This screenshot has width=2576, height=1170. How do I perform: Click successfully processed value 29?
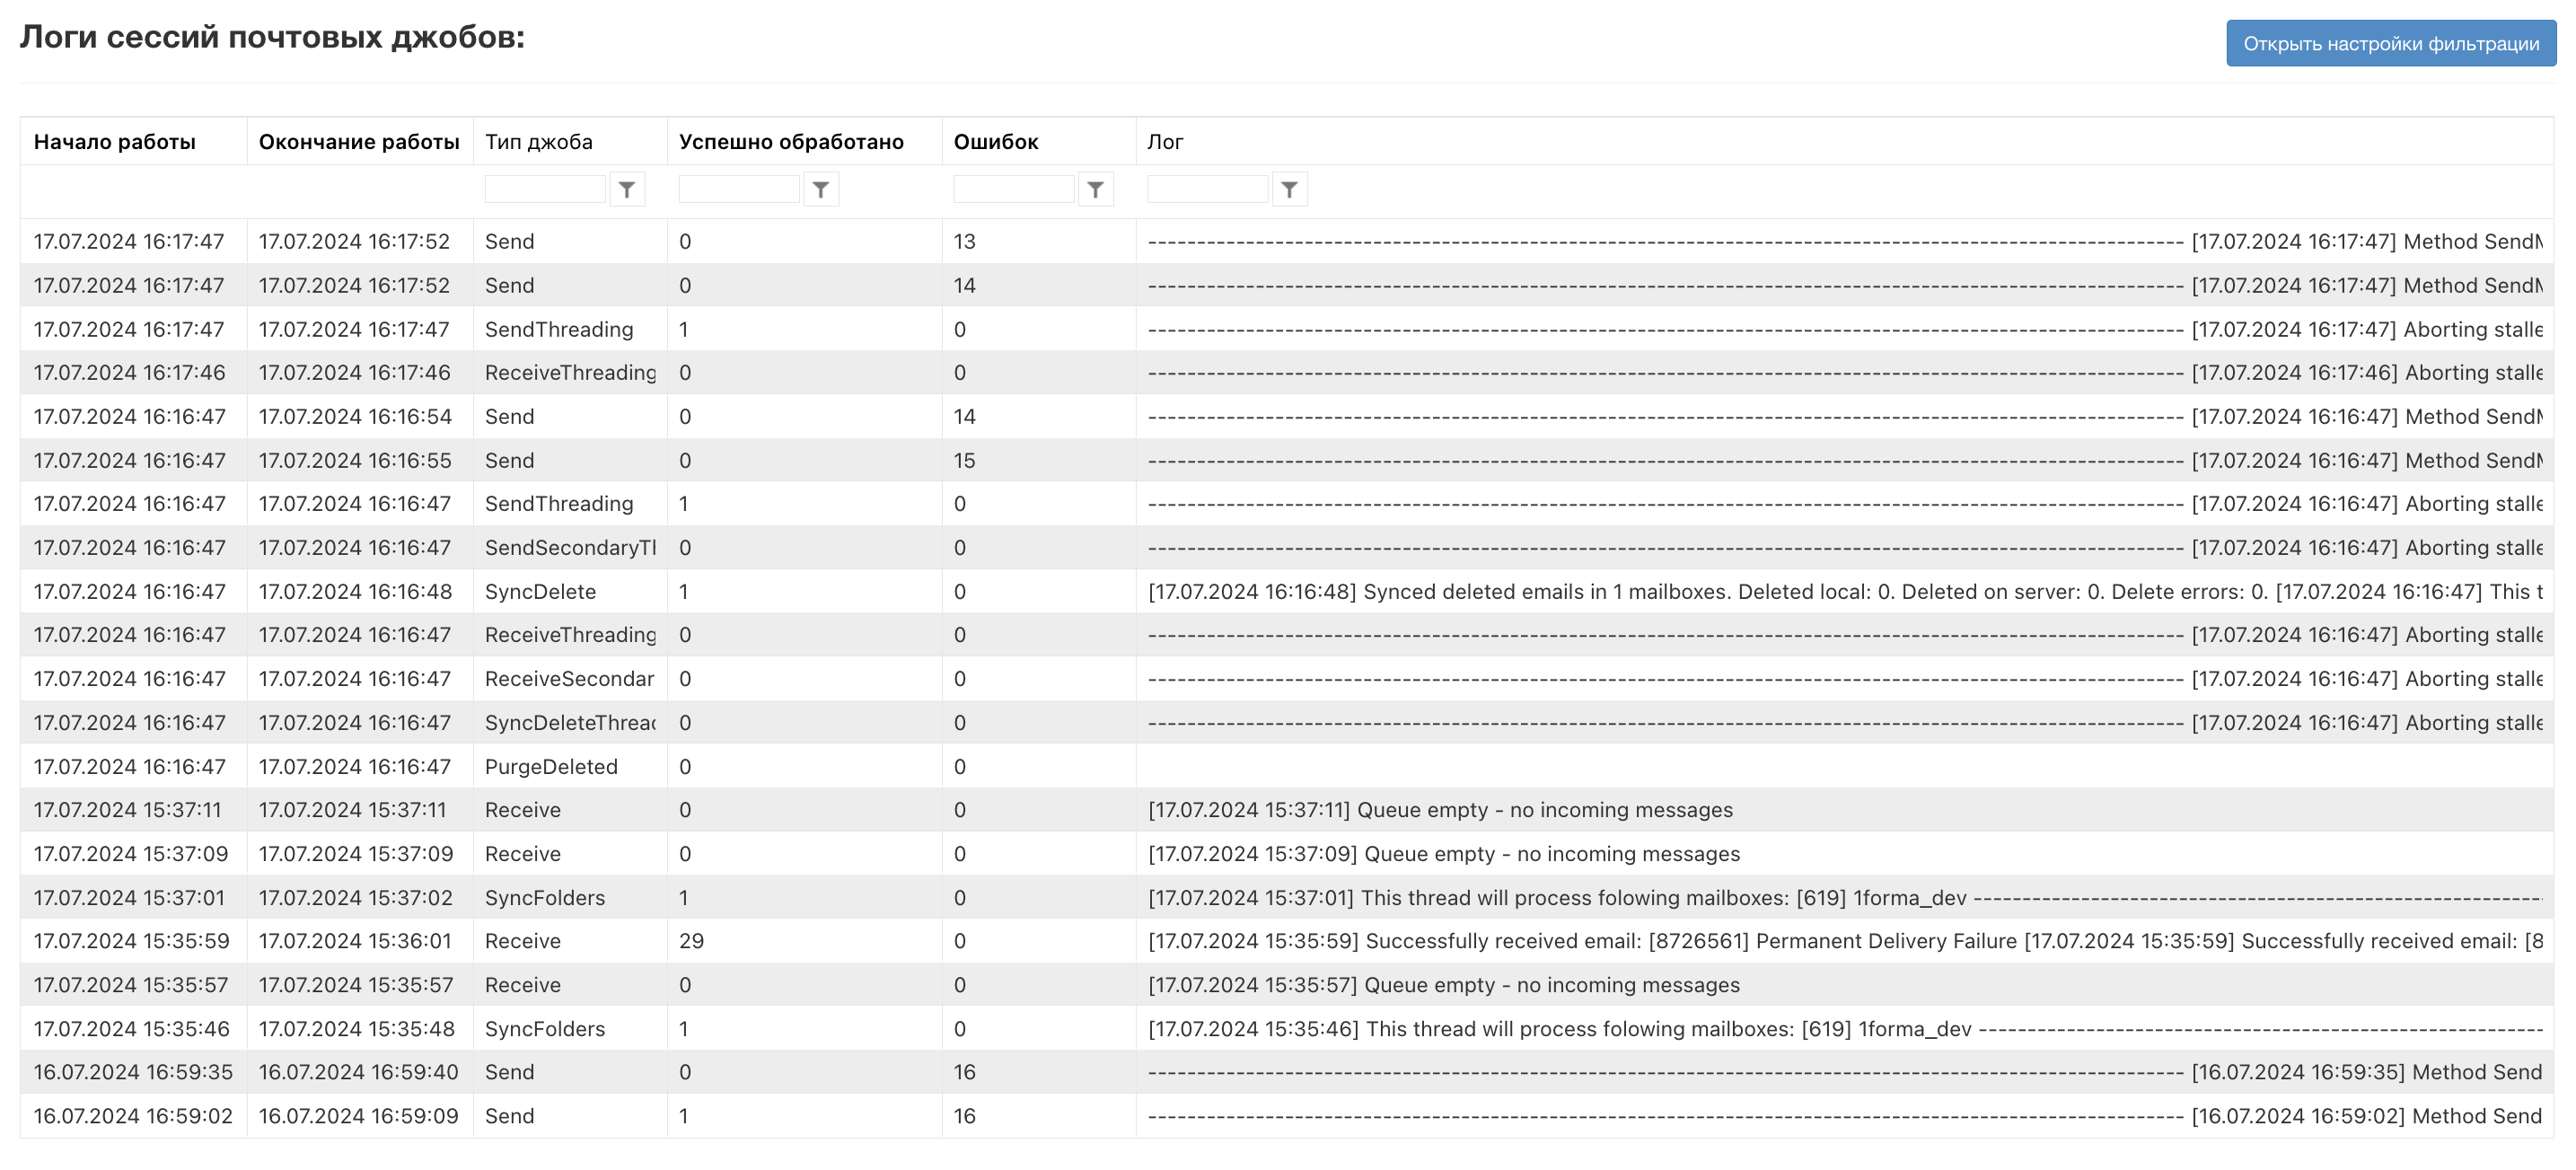692,942
